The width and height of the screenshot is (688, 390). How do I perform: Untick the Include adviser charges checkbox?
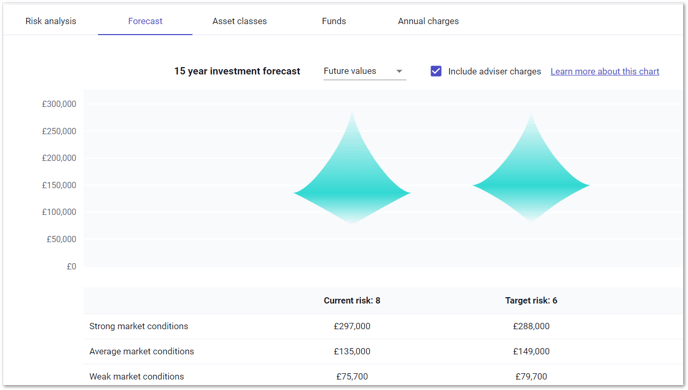[x=436, y=71]
